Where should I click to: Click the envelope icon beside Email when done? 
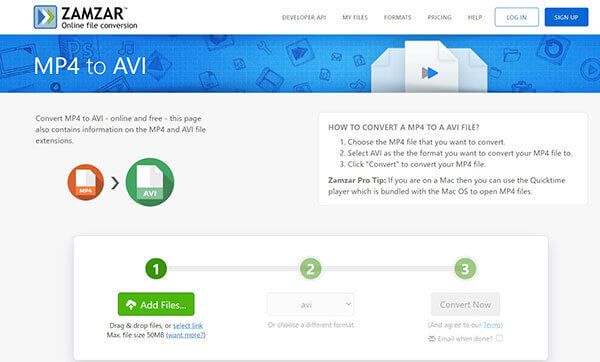[x=432, y=339]
